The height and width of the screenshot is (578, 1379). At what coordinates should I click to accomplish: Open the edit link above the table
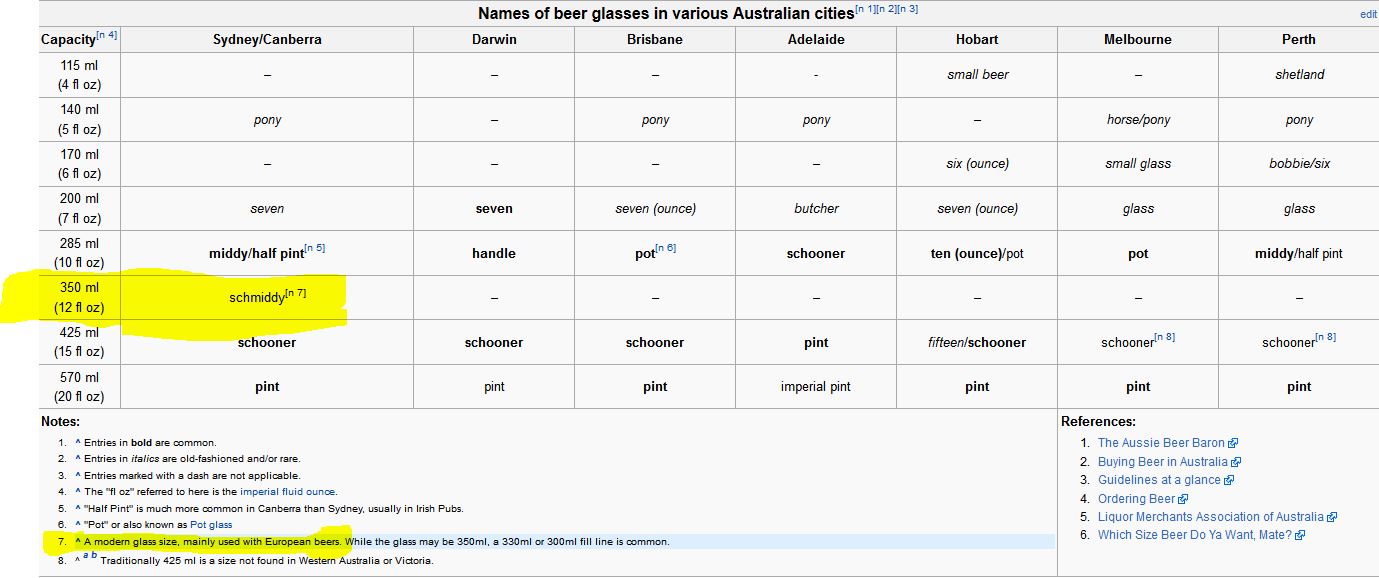click(x=1368, y=14)
